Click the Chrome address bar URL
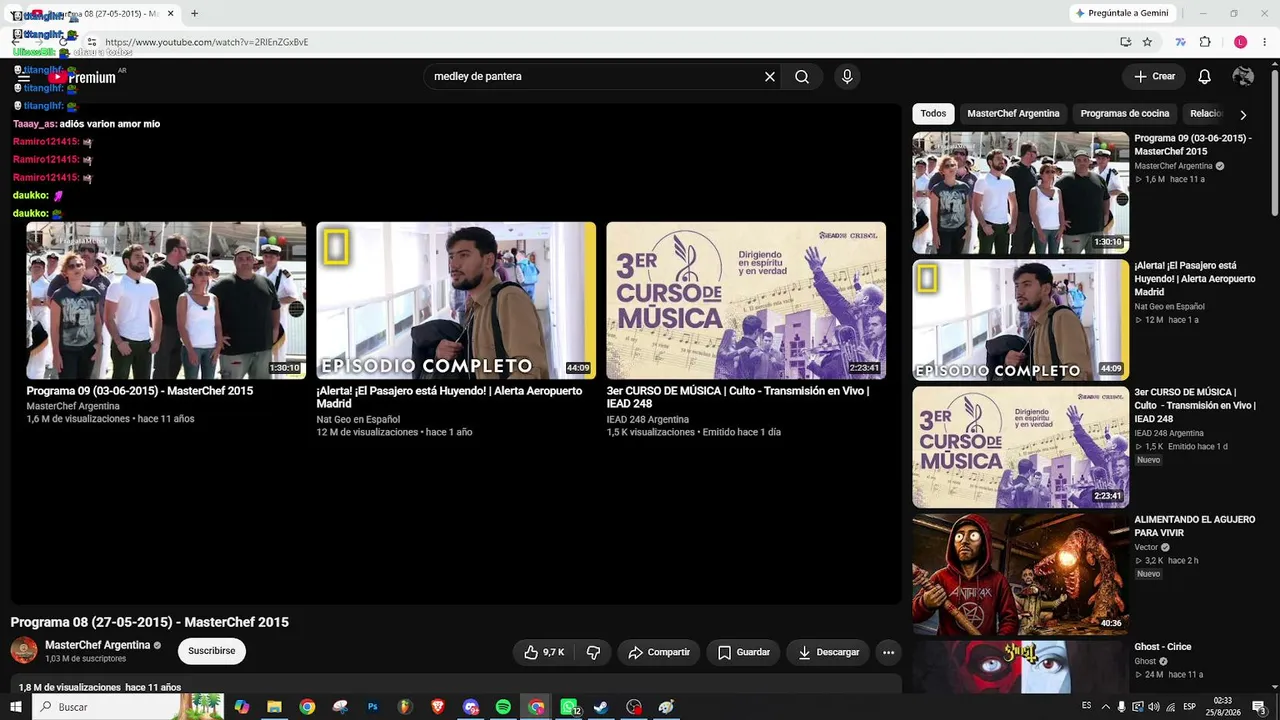Viewport: 1280px width, 720px height. [x=207, y=42]
